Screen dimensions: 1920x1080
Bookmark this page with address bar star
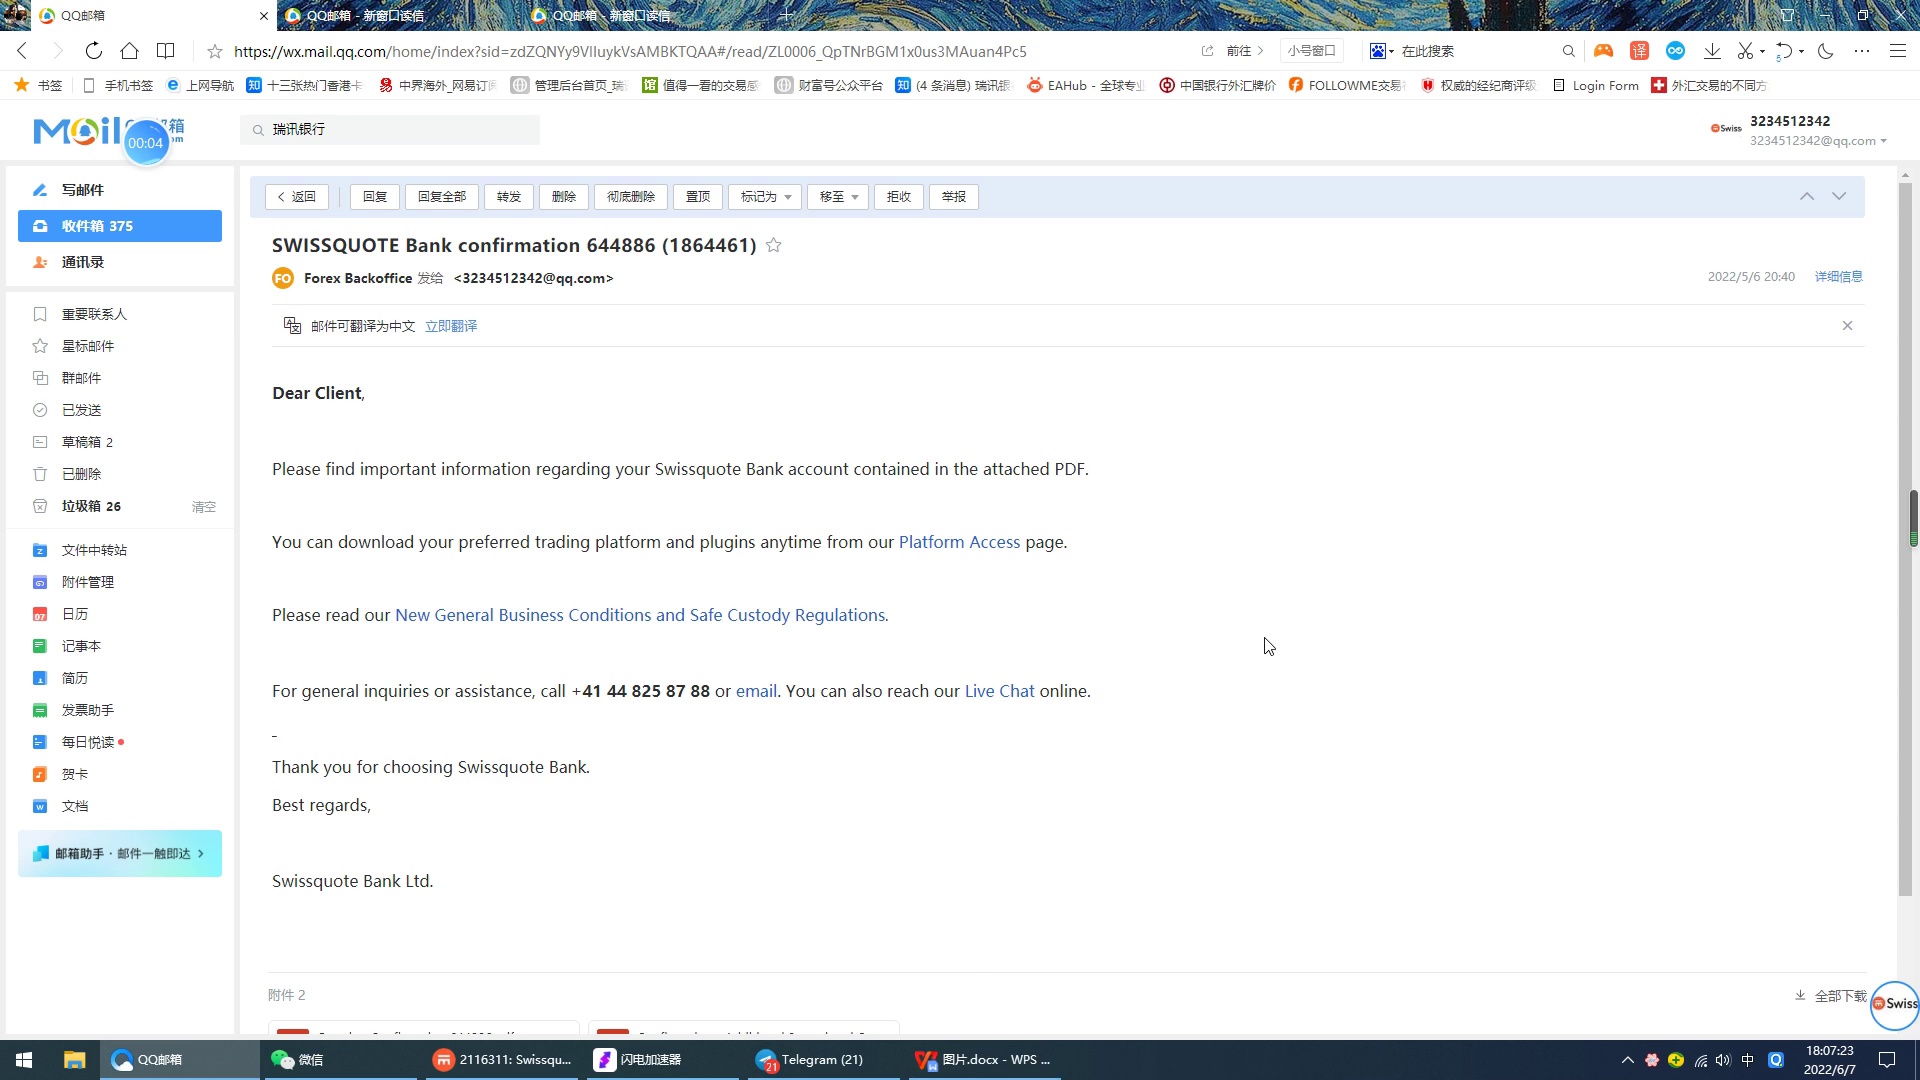(x=214, y=51)
